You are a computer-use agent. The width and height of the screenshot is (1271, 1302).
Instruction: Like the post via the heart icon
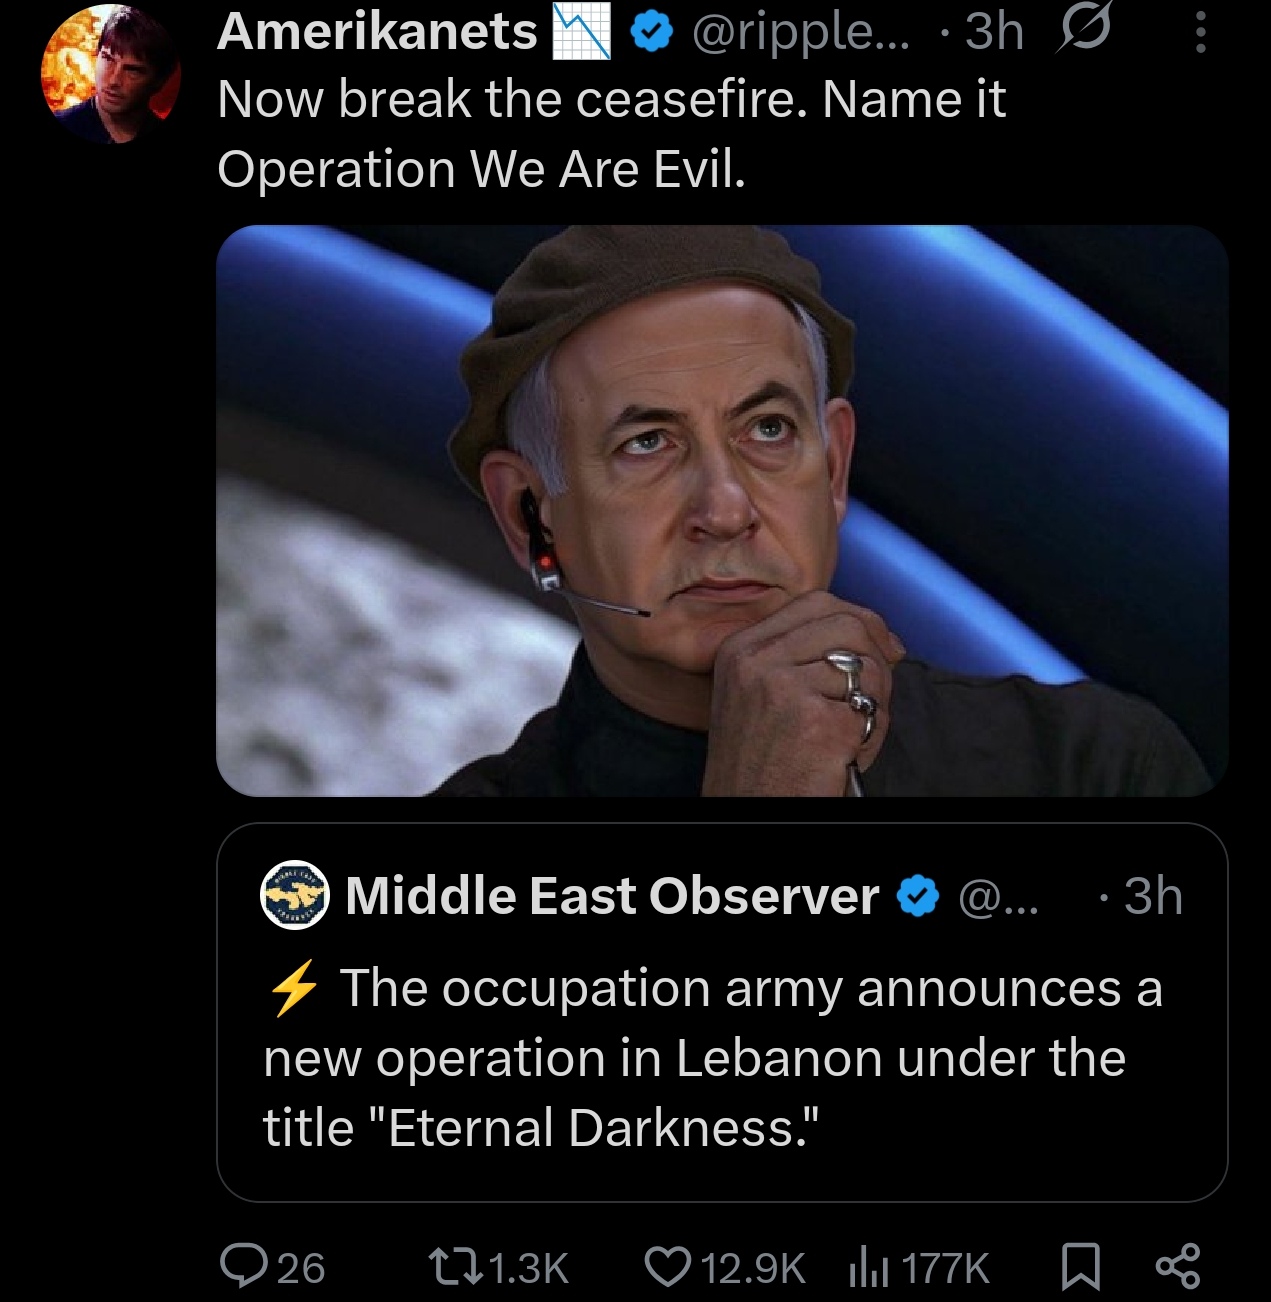coord(667,1267)
